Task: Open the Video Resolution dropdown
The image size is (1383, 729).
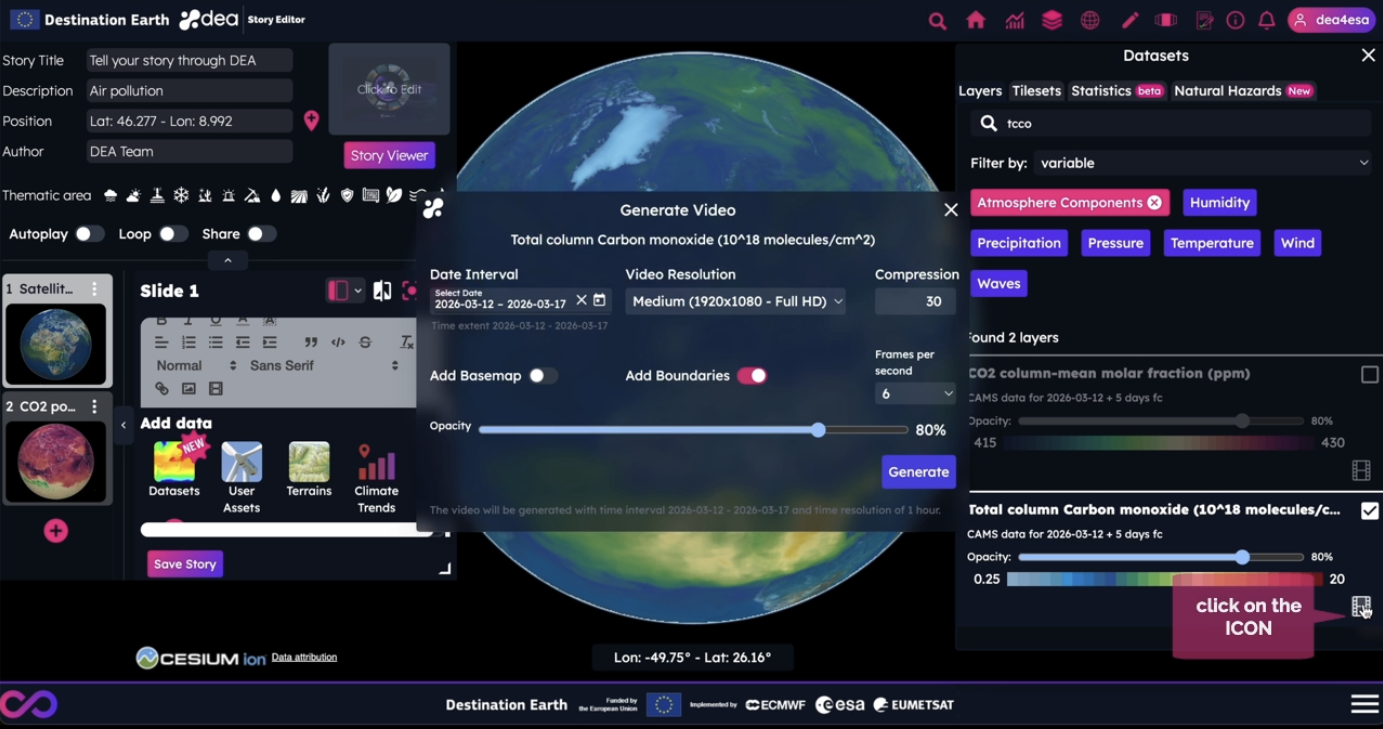Action: click(736, 301)
